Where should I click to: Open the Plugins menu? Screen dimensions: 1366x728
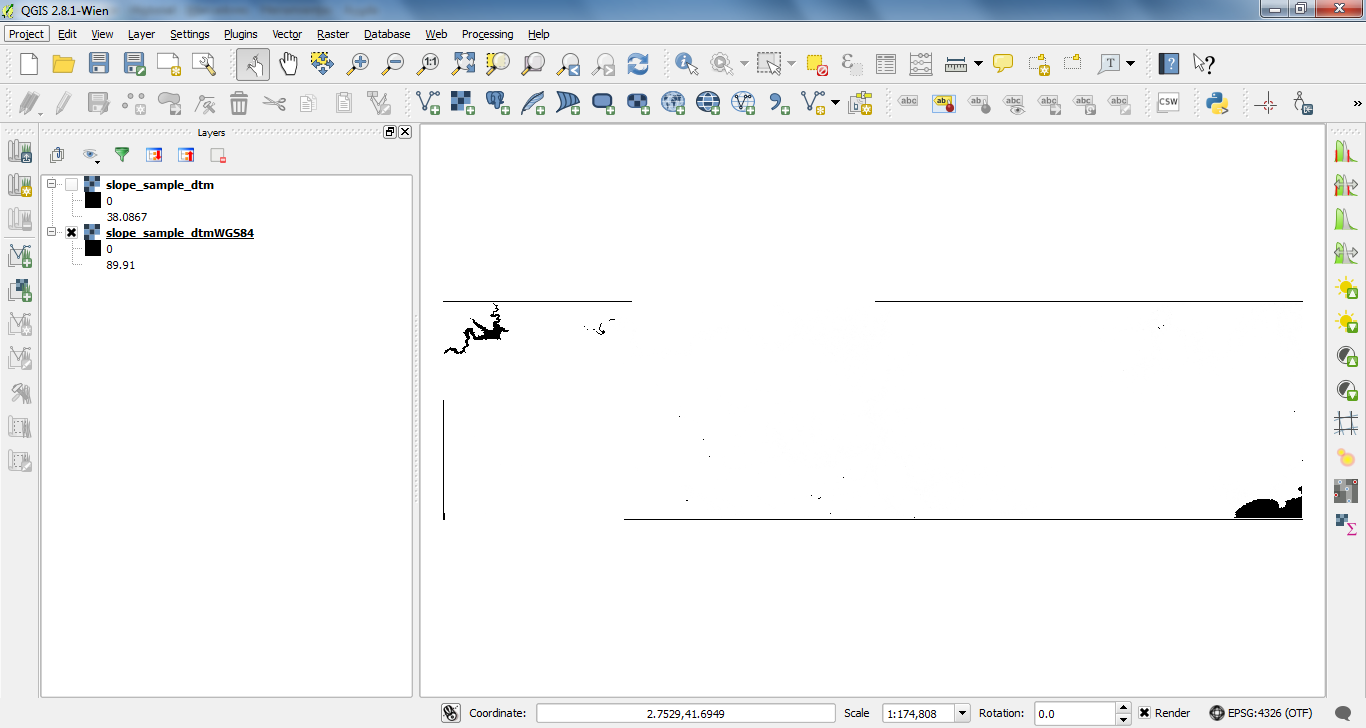[x=240, y=34]
